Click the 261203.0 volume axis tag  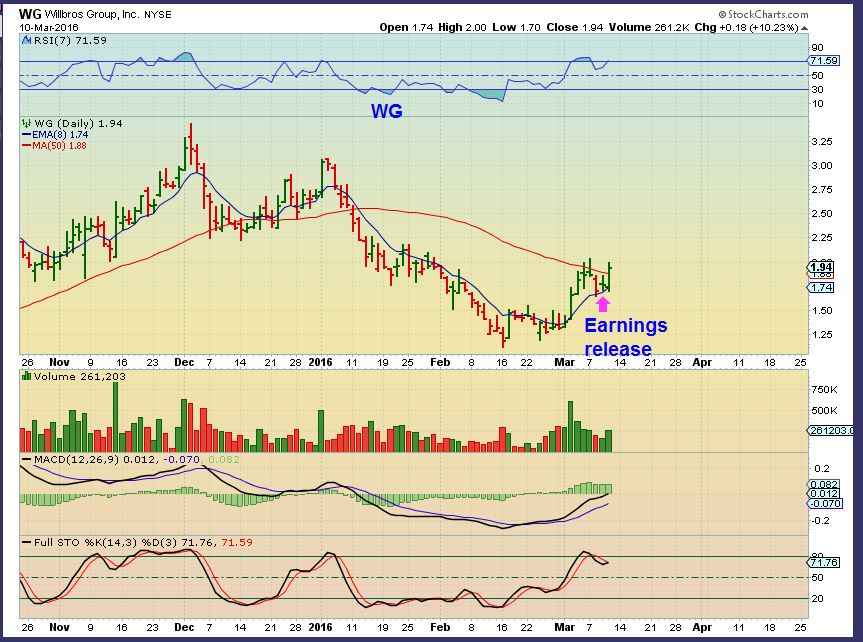[831, 430]
